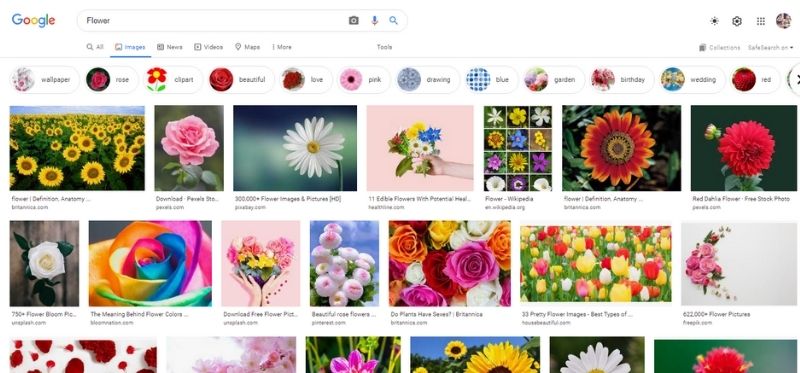Open the Wikipedia flower grid thumbnail

click(518, 148)
